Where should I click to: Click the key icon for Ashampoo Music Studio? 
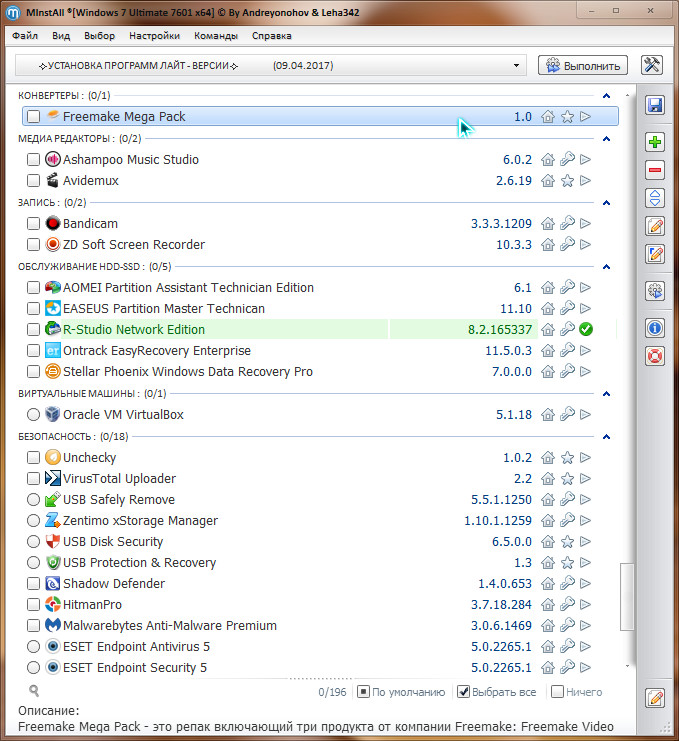567,159
